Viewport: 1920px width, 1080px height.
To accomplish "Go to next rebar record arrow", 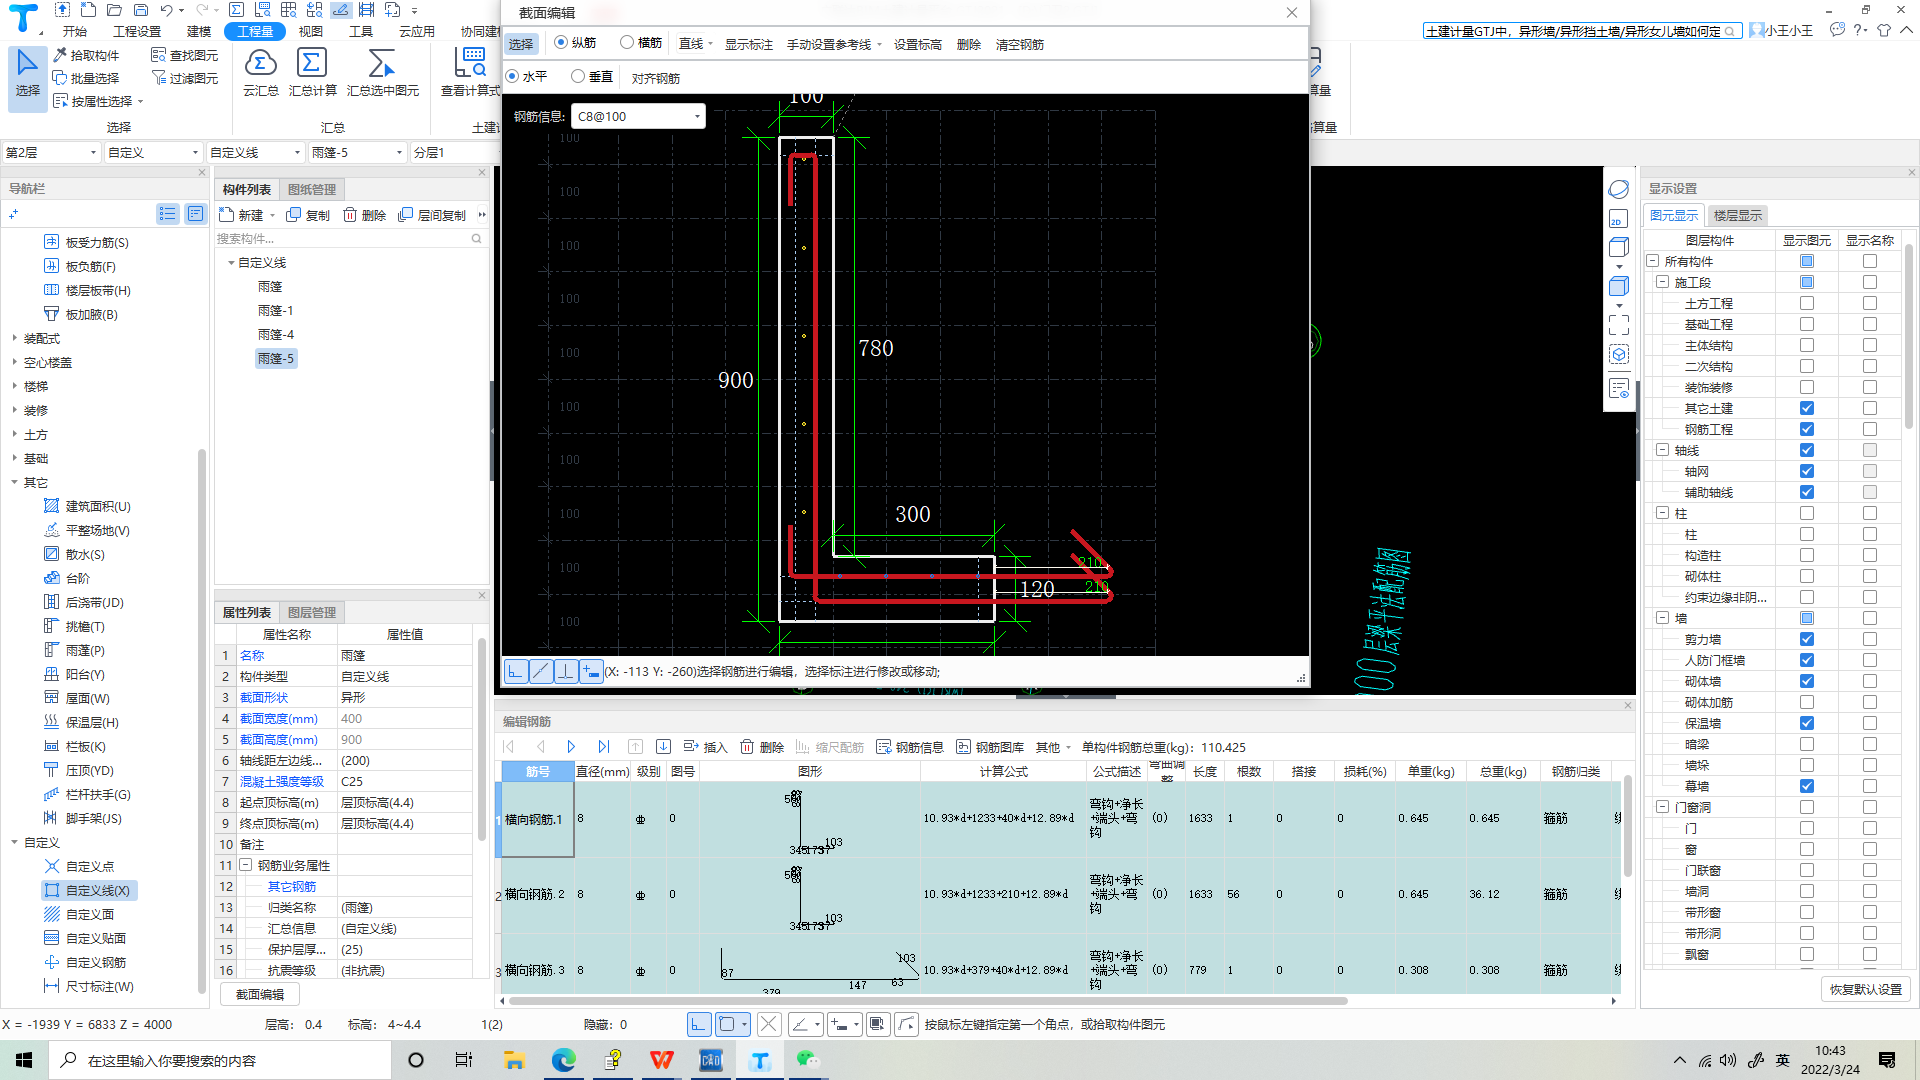I will (x=571, y=747).
